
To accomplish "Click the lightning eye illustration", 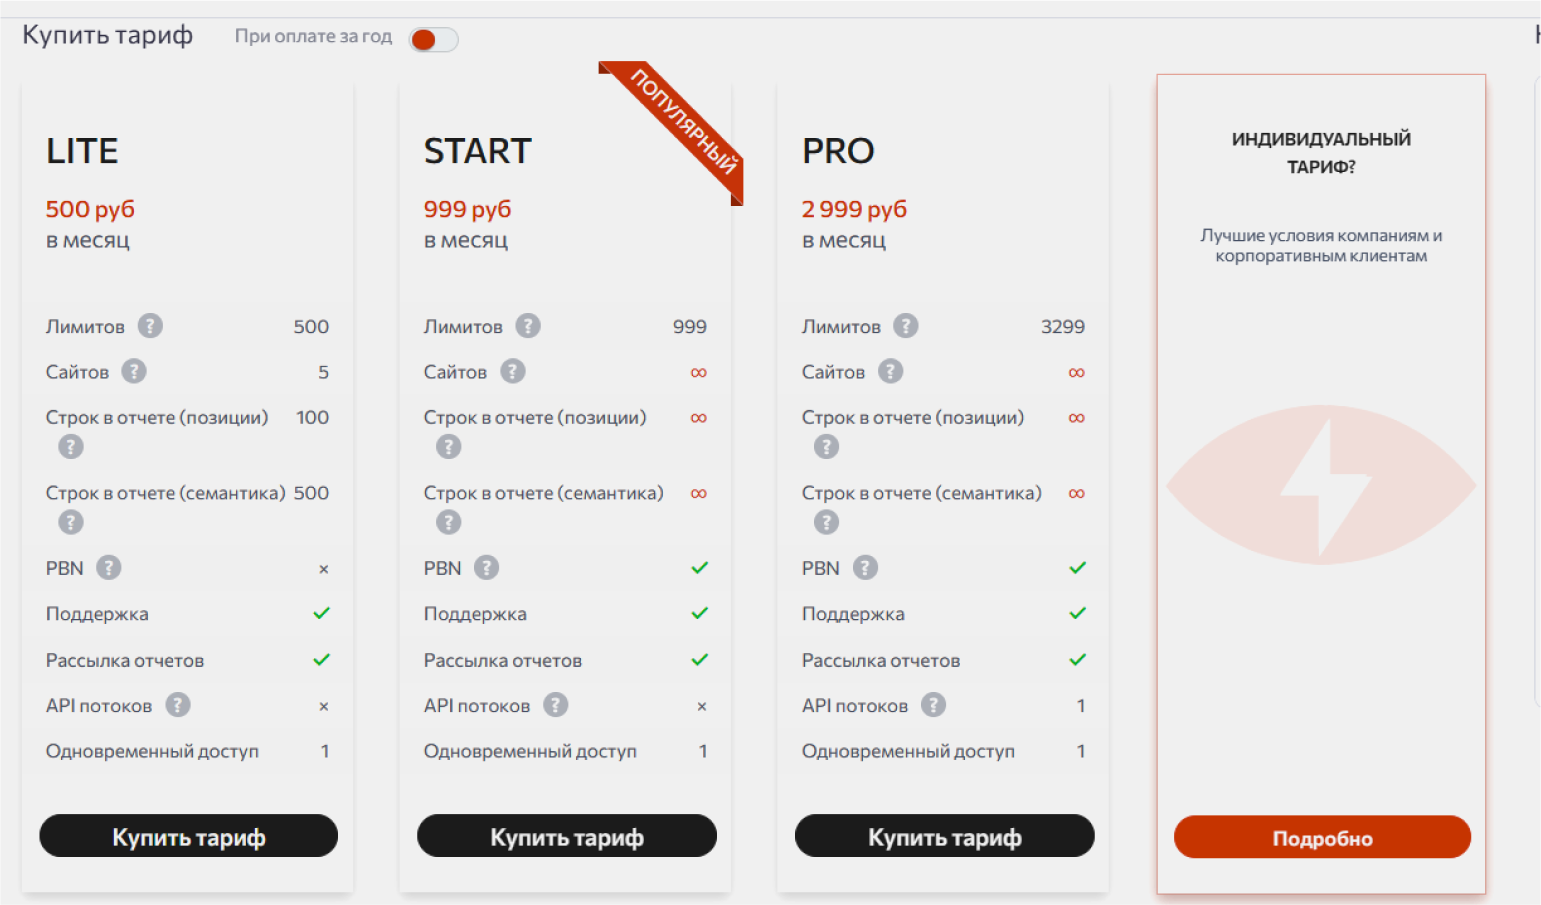I will click(1321, 485).
